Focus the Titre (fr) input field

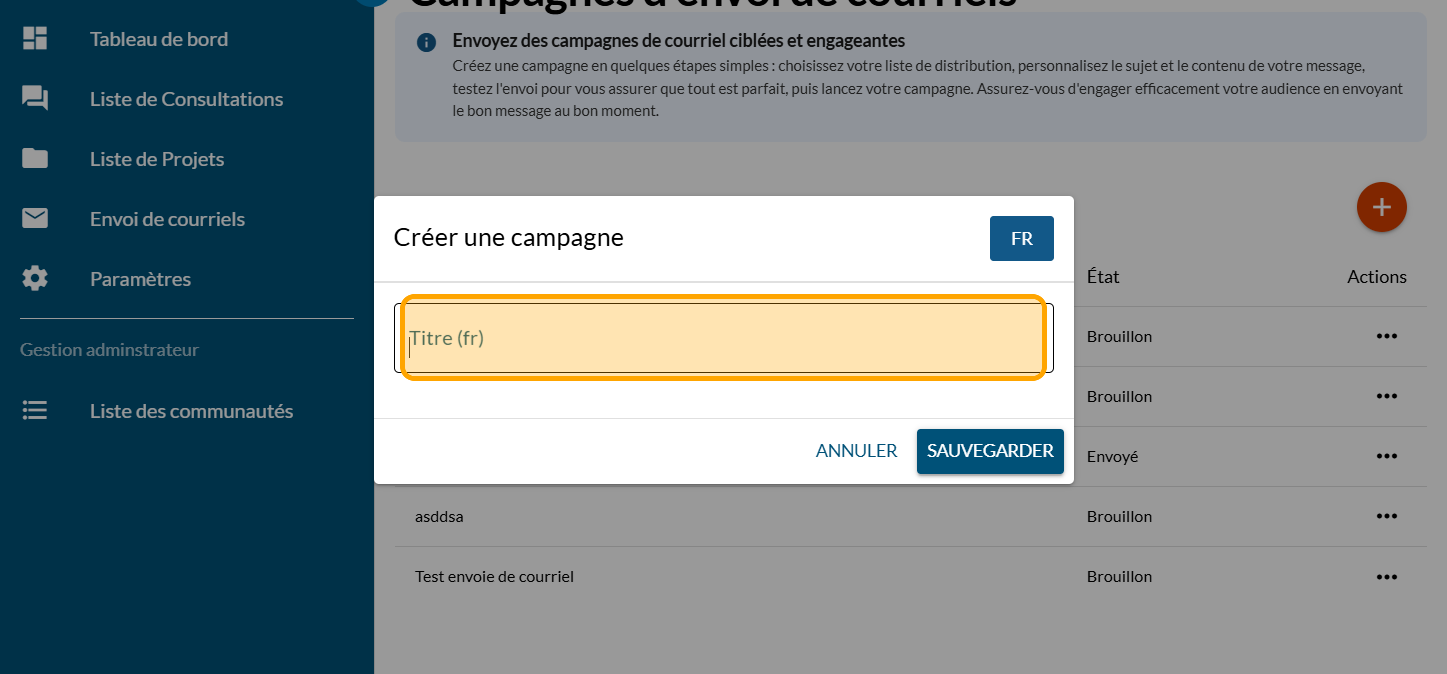pyautogui.click(x=724, y=339)
